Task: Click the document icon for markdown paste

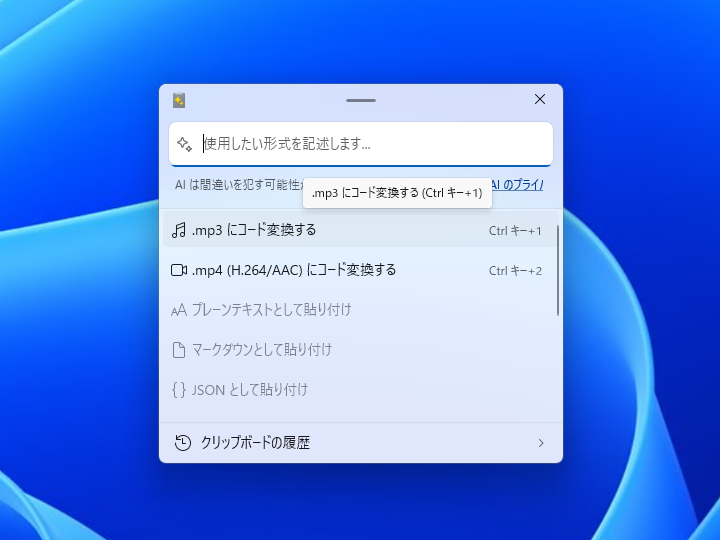Action: point(179,350)
